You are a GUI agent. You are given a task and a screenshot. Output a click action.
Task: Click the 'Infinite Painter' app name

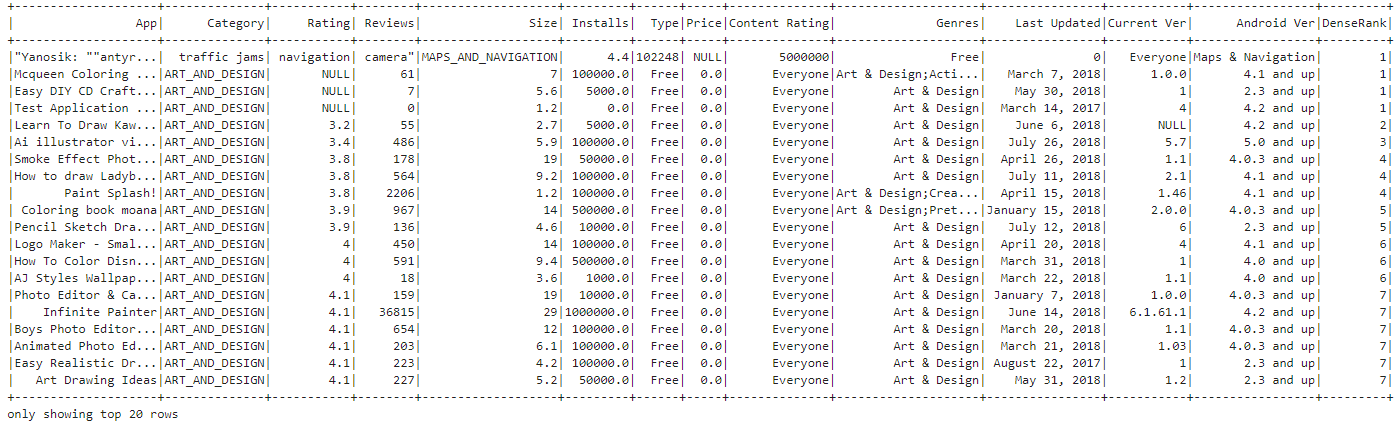coord(100,312)
